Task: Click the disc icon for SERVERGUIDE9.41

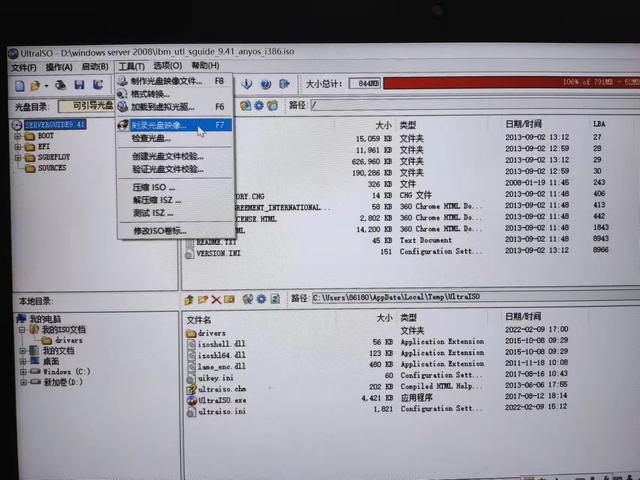Action: 17,125
